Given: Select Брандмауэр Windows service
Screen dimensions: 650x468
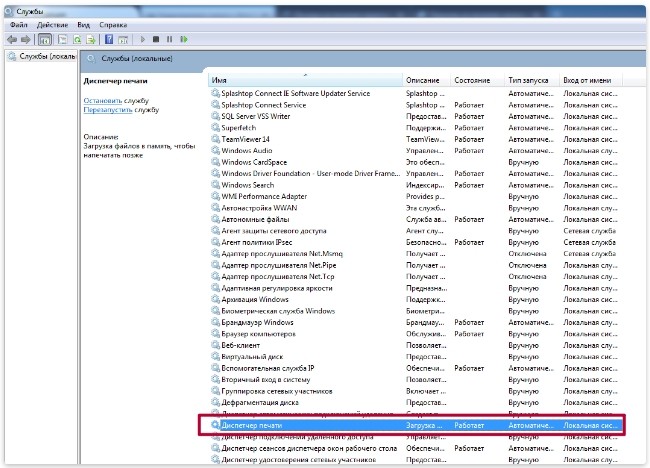Looking at the screenshot, I should click(416, 322).
